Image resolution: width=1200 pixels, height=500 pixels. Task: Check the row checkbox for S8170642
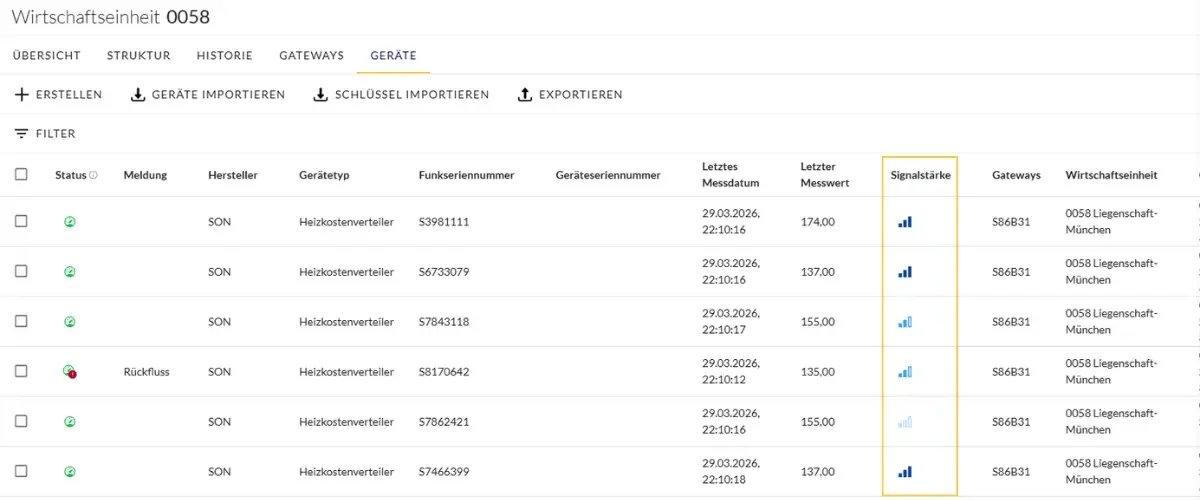click(21, 371)
